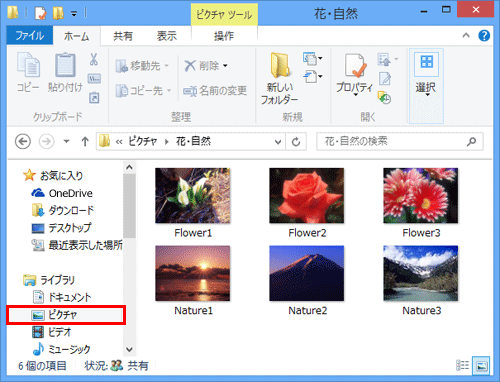
Task: Click 花・自然 in the address path
Action: point(193,142)
